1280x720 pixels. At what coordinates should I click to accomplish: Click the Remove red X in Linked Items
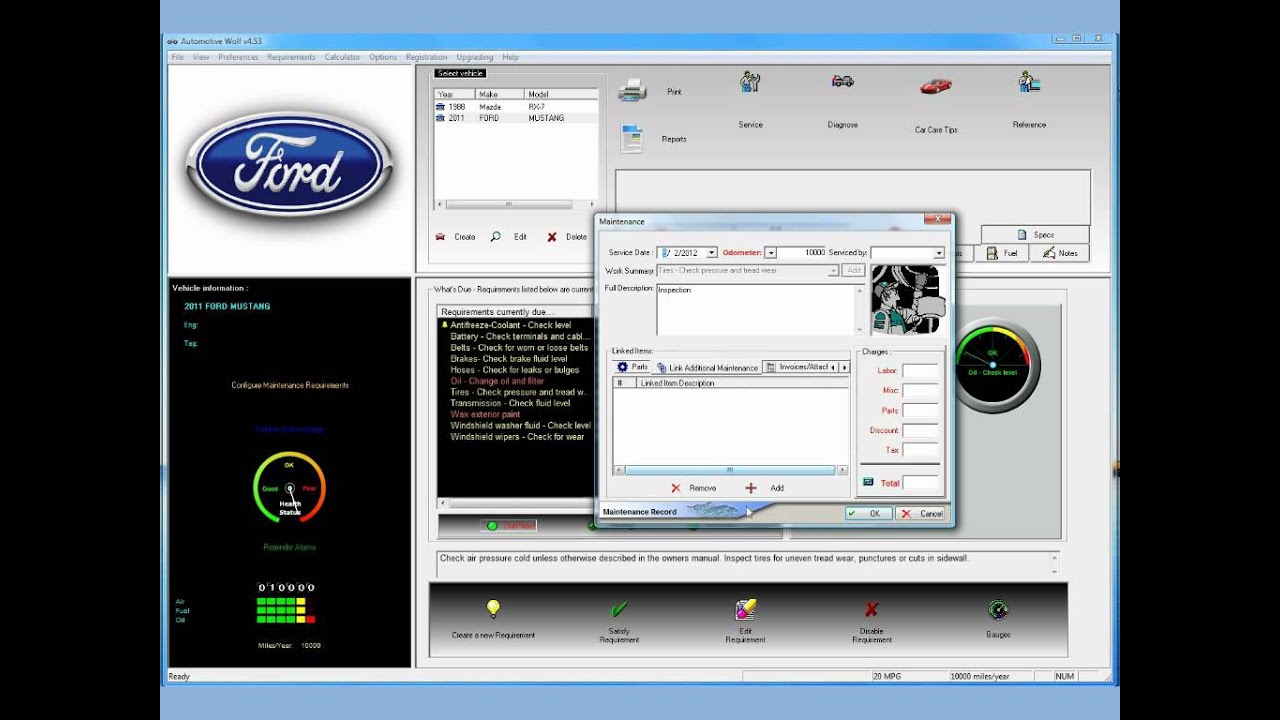coord(676,488)
